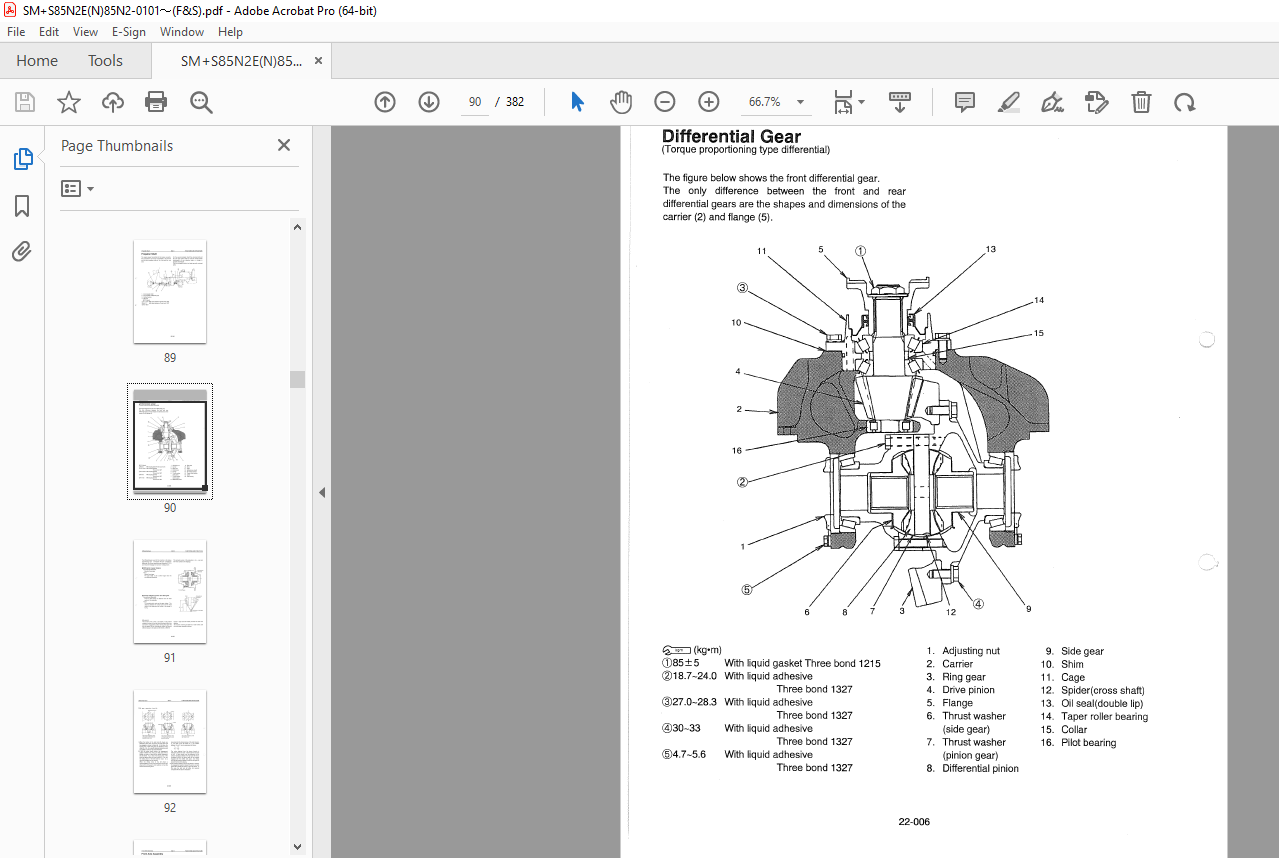Click the thumbnails scrollbar down arrow
Viewport: 1279px width, 858px height.
(298, 846)
